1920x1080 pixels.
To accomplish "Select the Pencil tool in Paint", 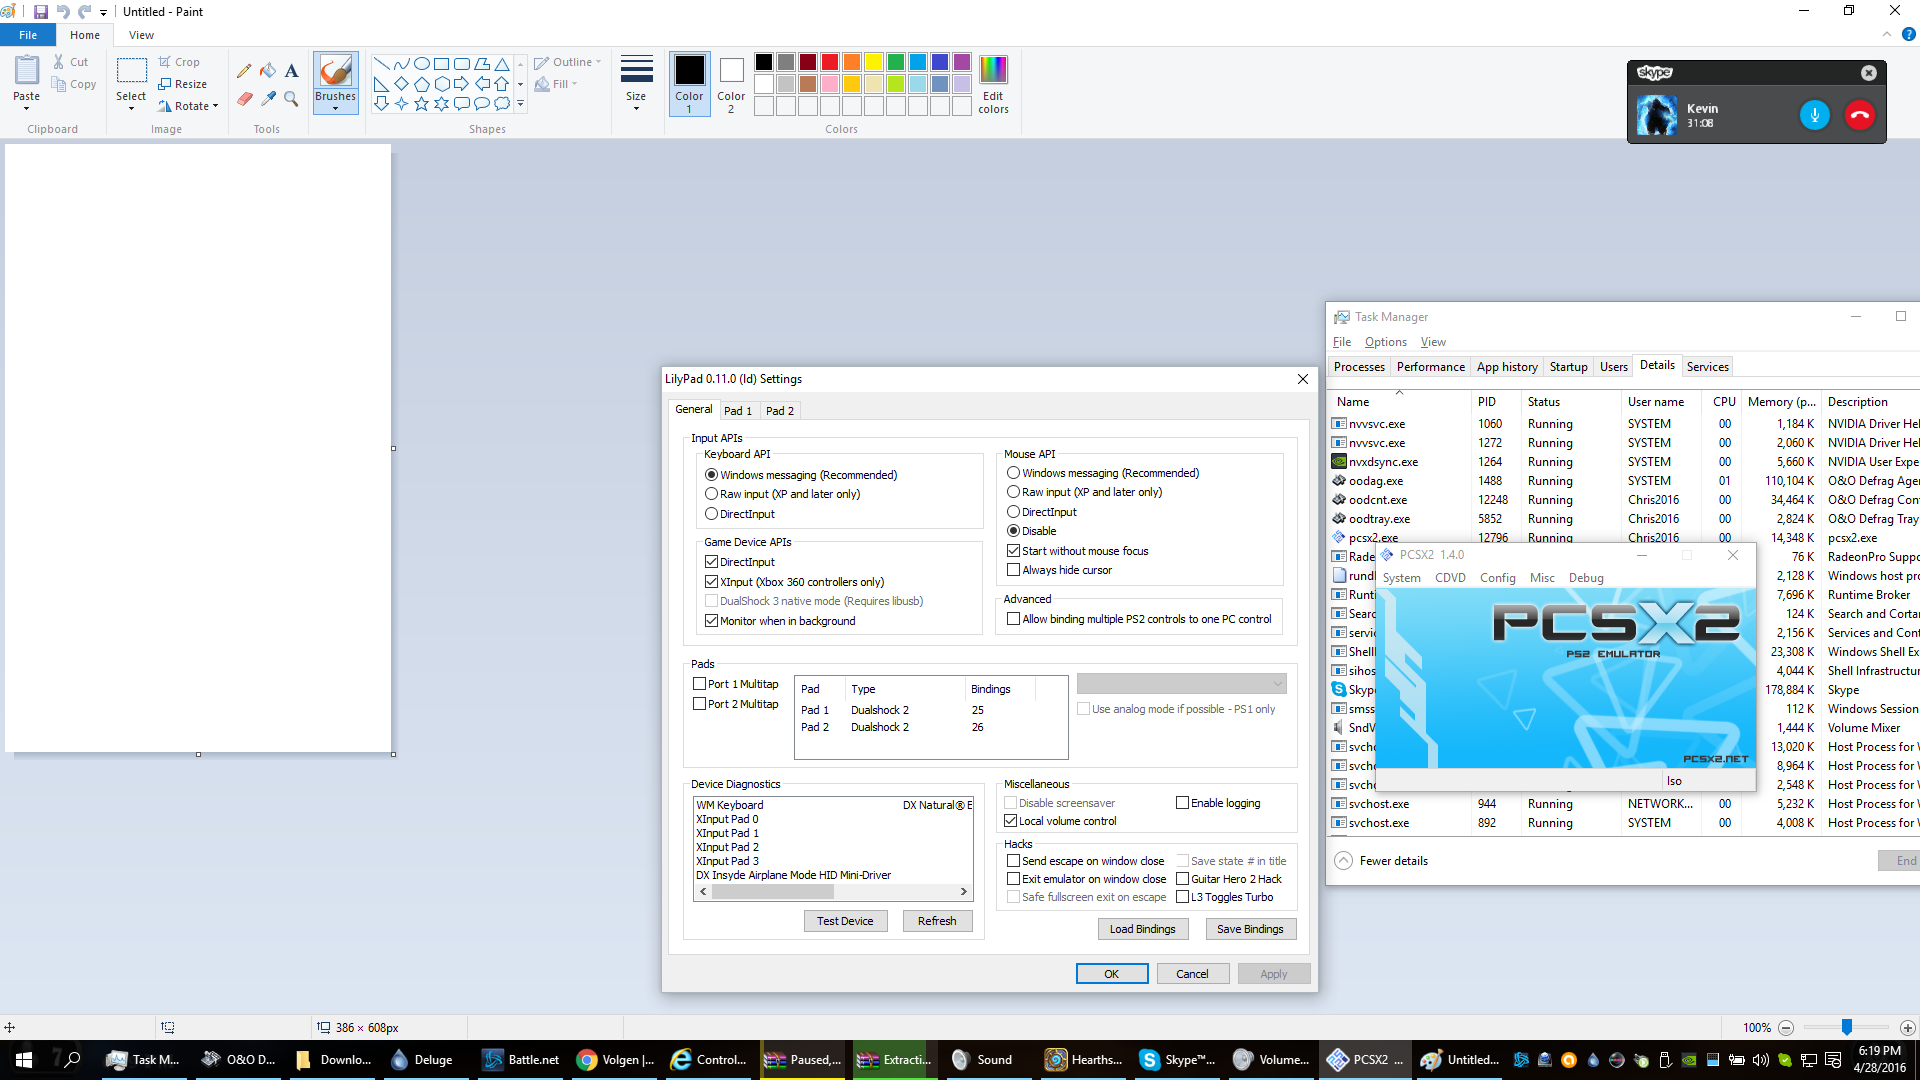I will (x=244, y=71).
